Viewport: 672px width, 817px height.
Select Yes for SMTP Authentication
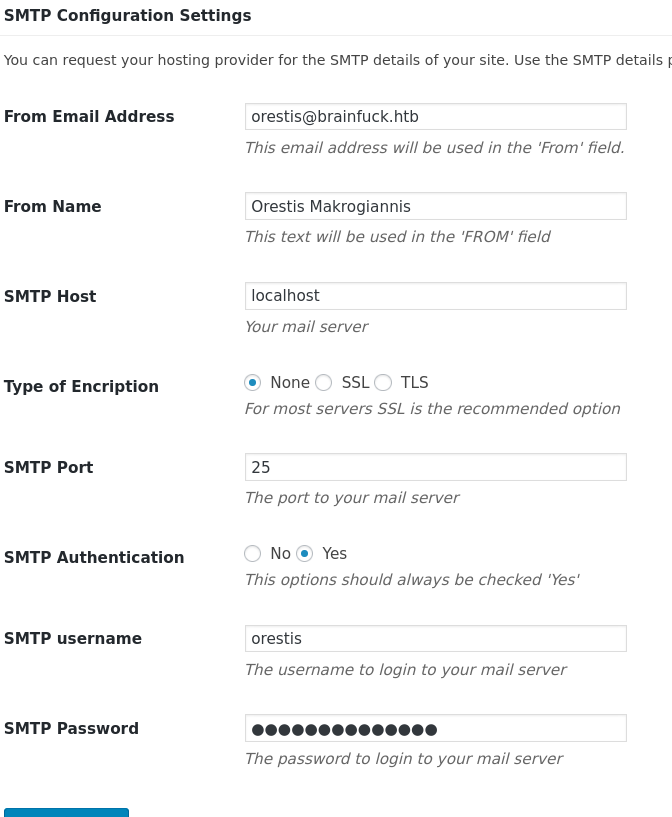click(x=305, y=554)
